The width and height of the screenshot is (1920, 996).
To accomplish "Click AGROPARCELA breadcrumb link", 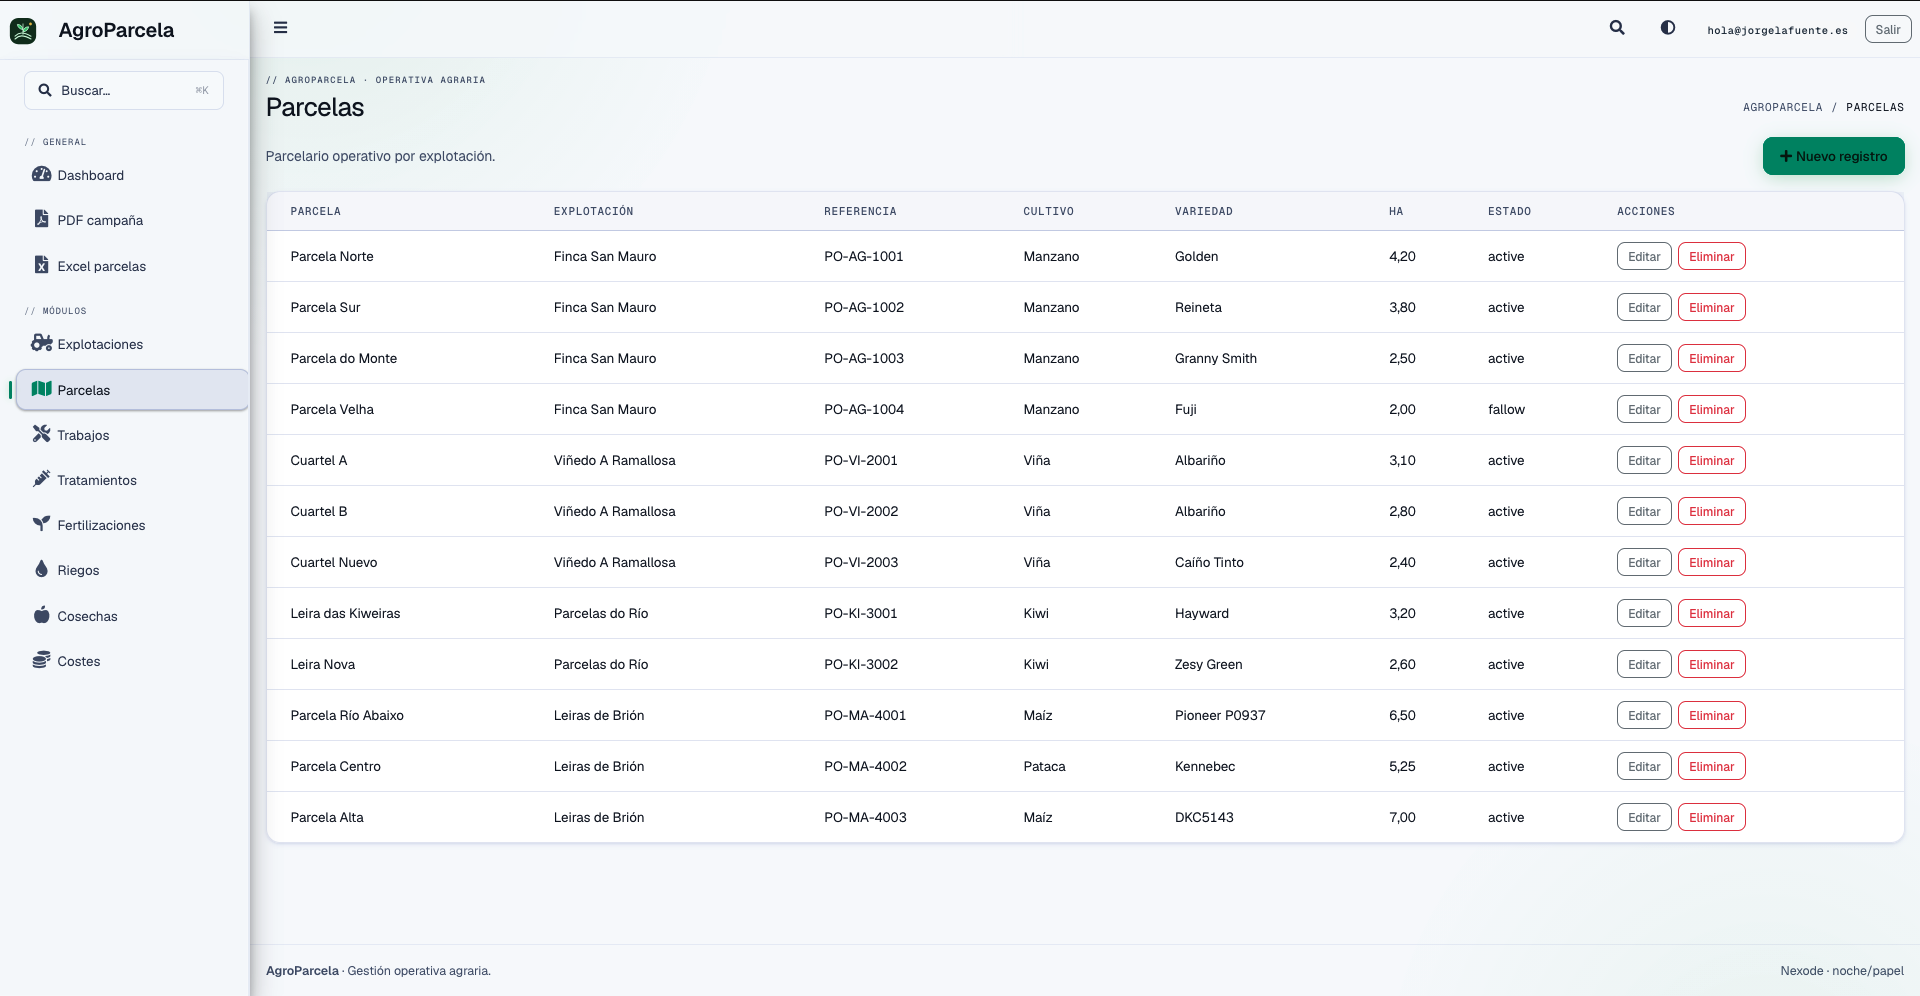I will tap(1782, 107).
